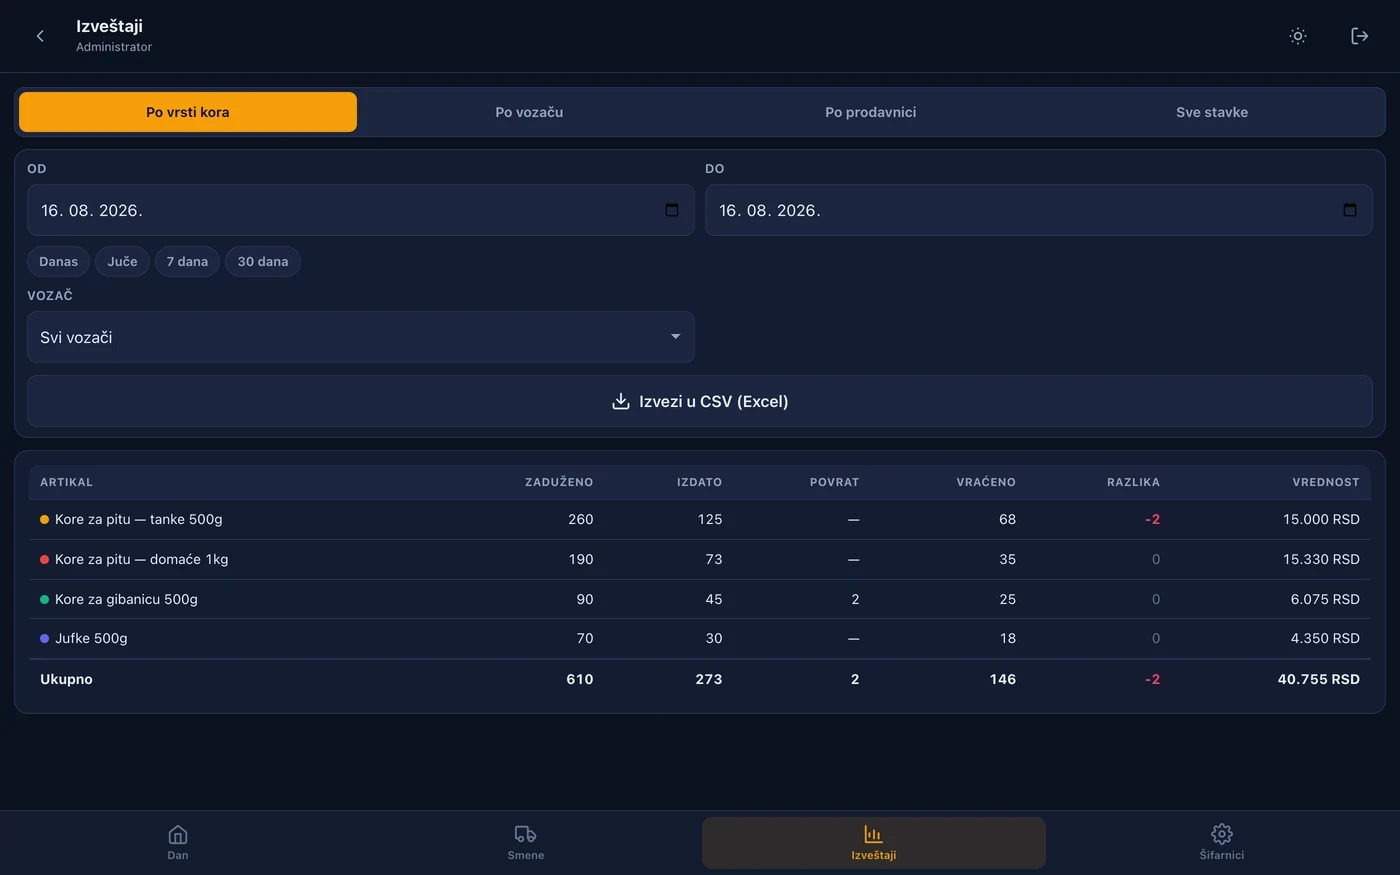
Task: Open the Dan home tab
Action: pos(178,842)
